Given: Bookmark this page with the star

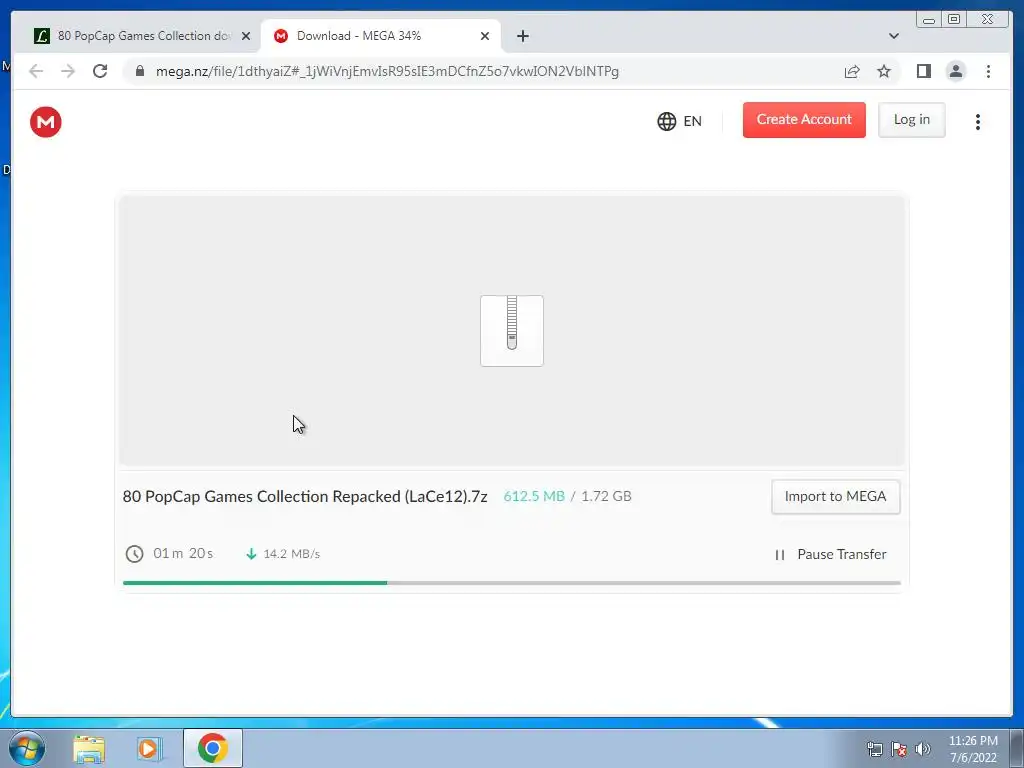Looking at the screenshot, I should click(x=884, y=71).
